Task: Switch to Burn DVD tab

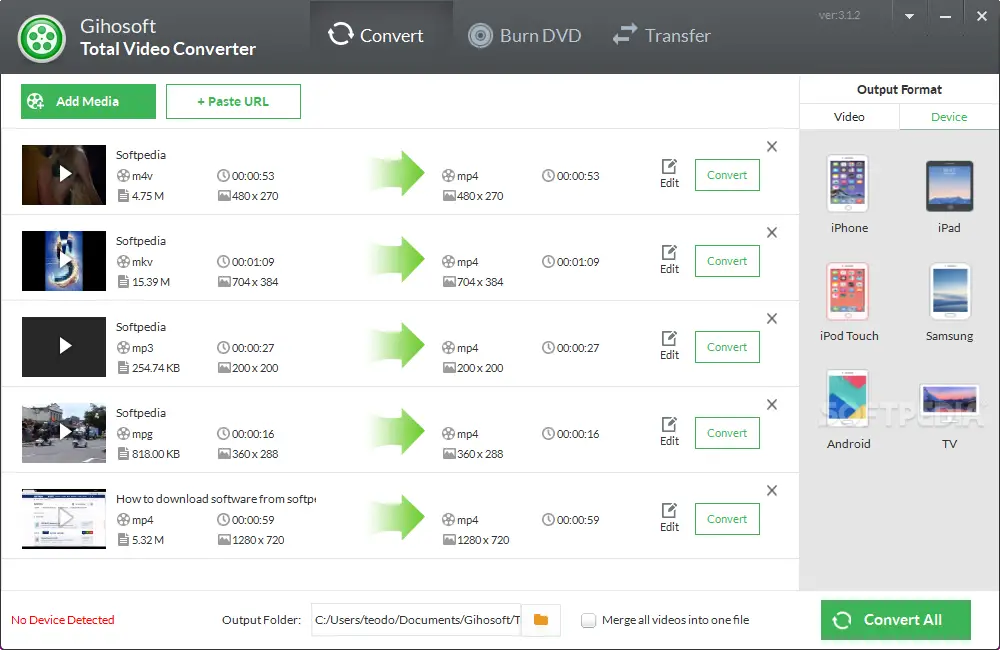Action: (x=525, y=36)
